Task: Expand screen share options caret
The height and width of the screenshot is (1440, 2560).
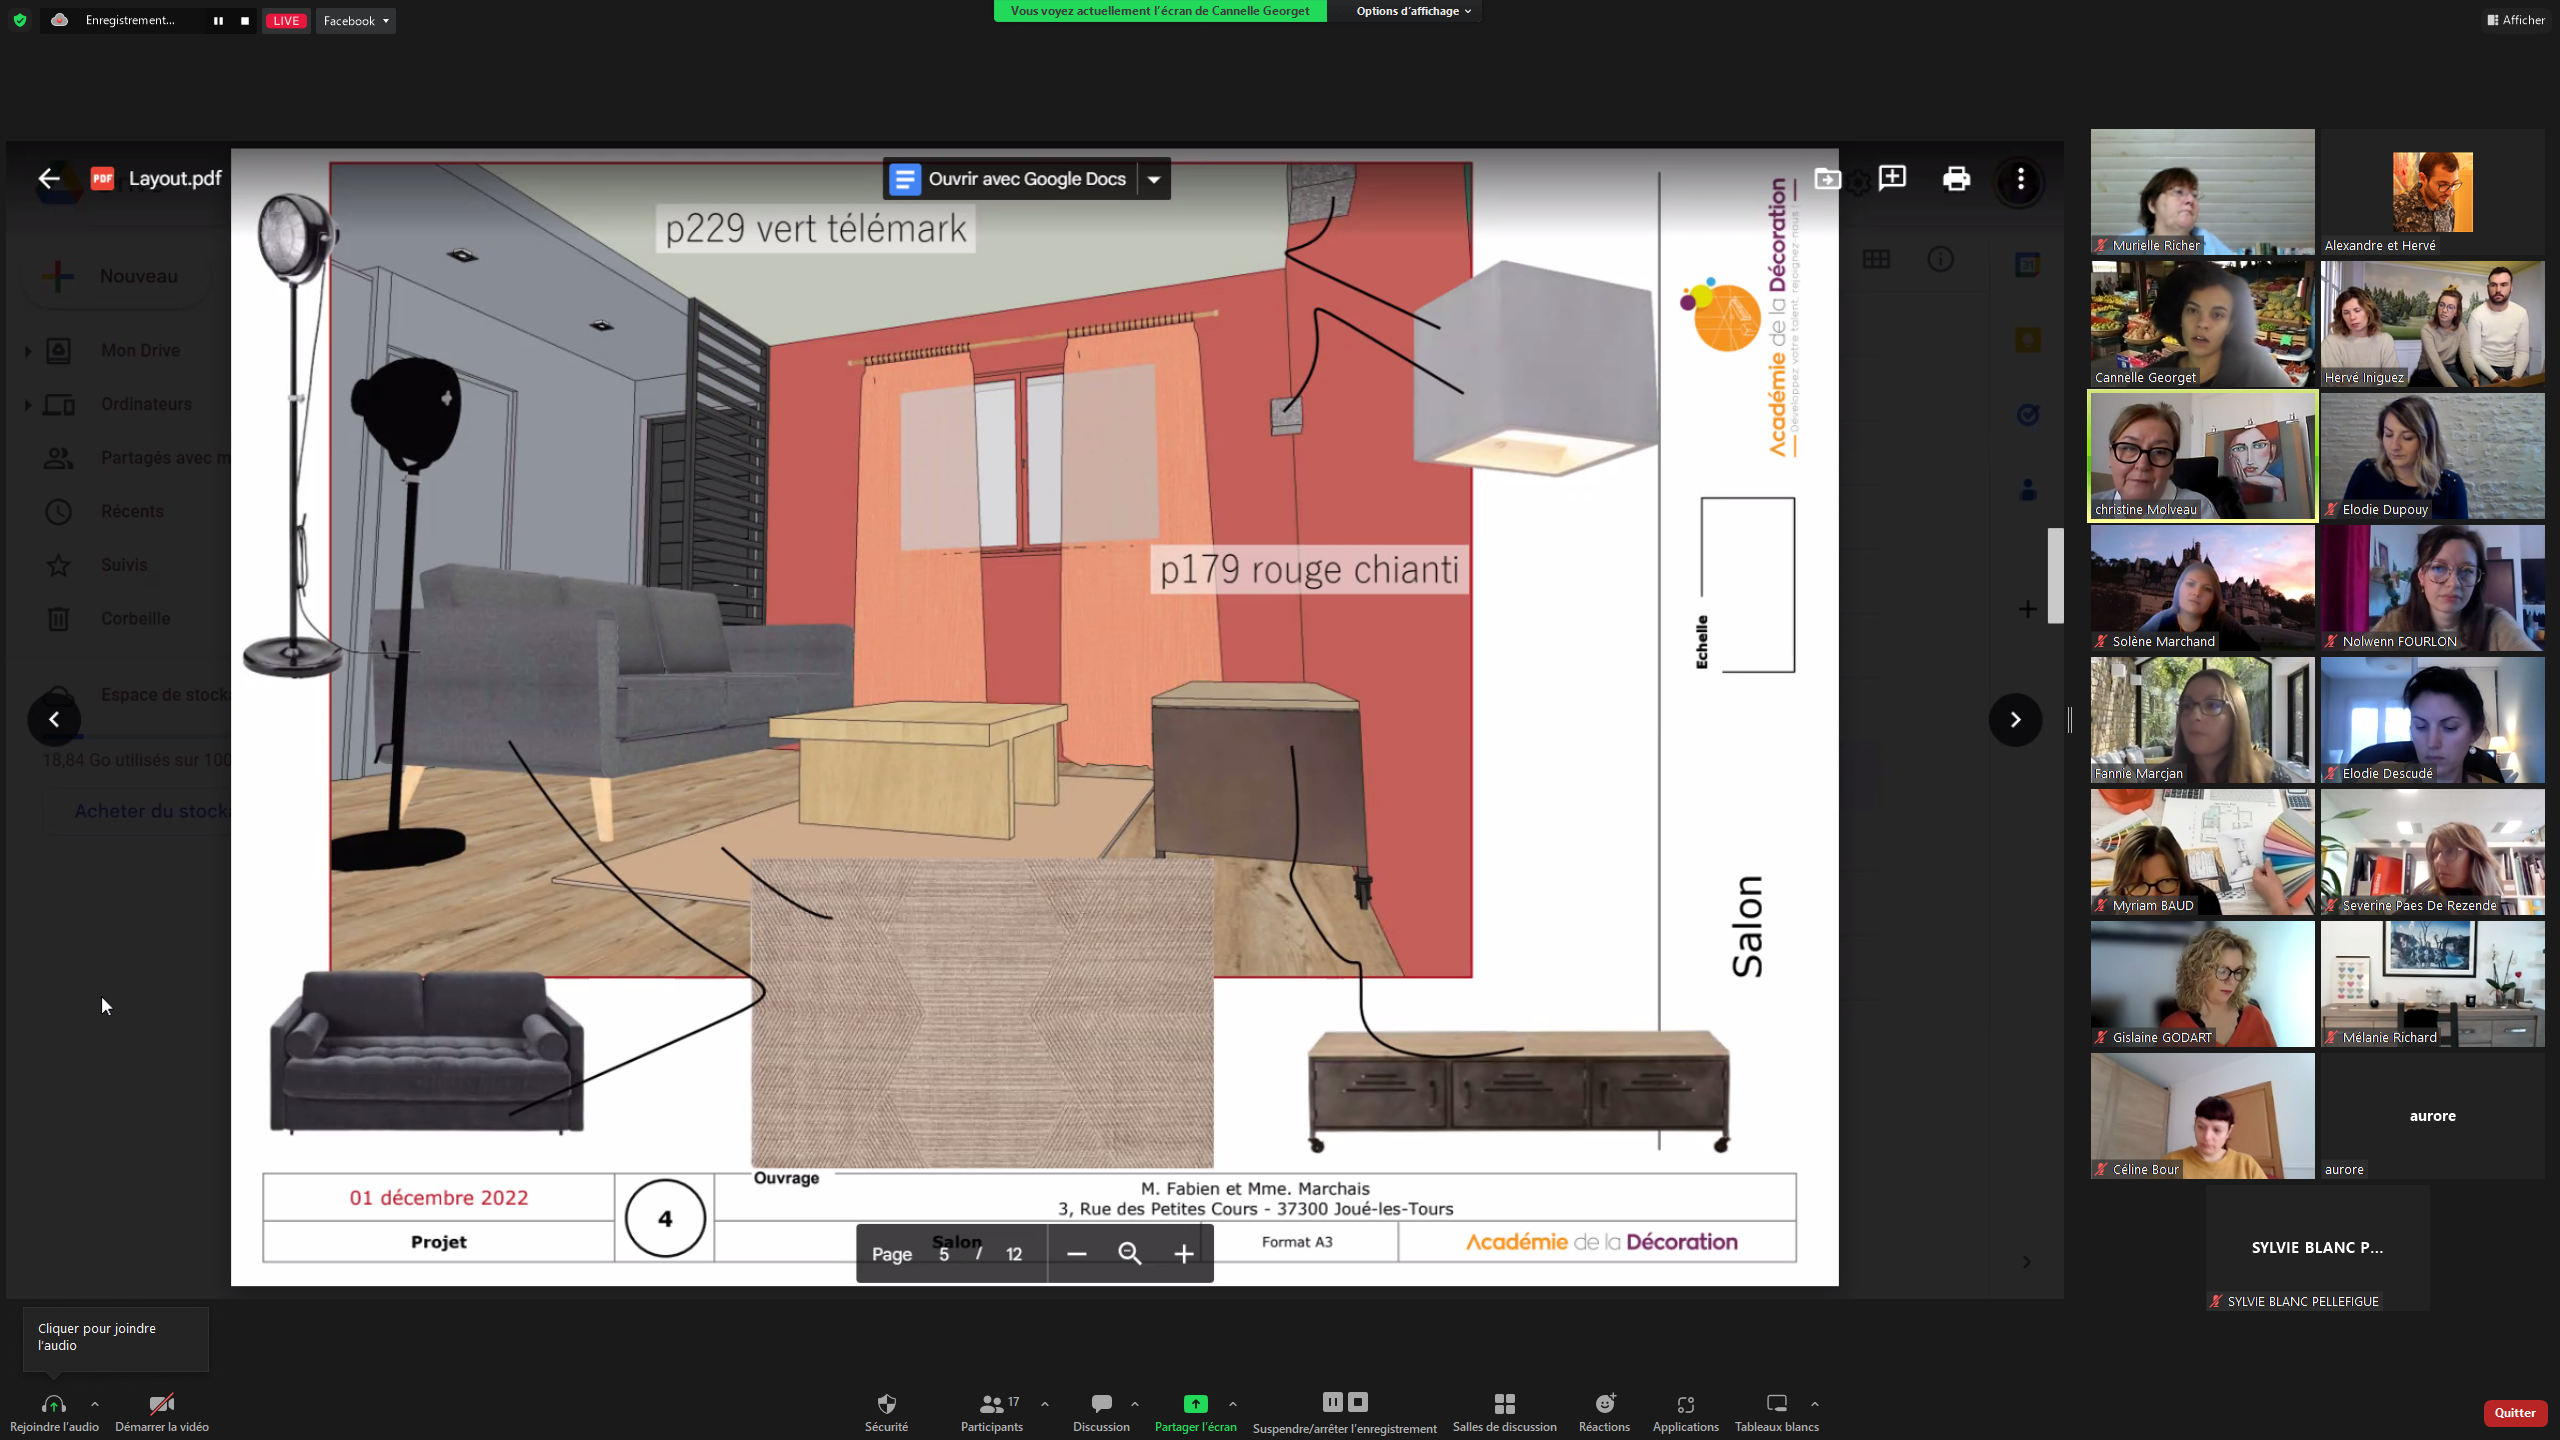Action: click(x=1233, y=1404)
